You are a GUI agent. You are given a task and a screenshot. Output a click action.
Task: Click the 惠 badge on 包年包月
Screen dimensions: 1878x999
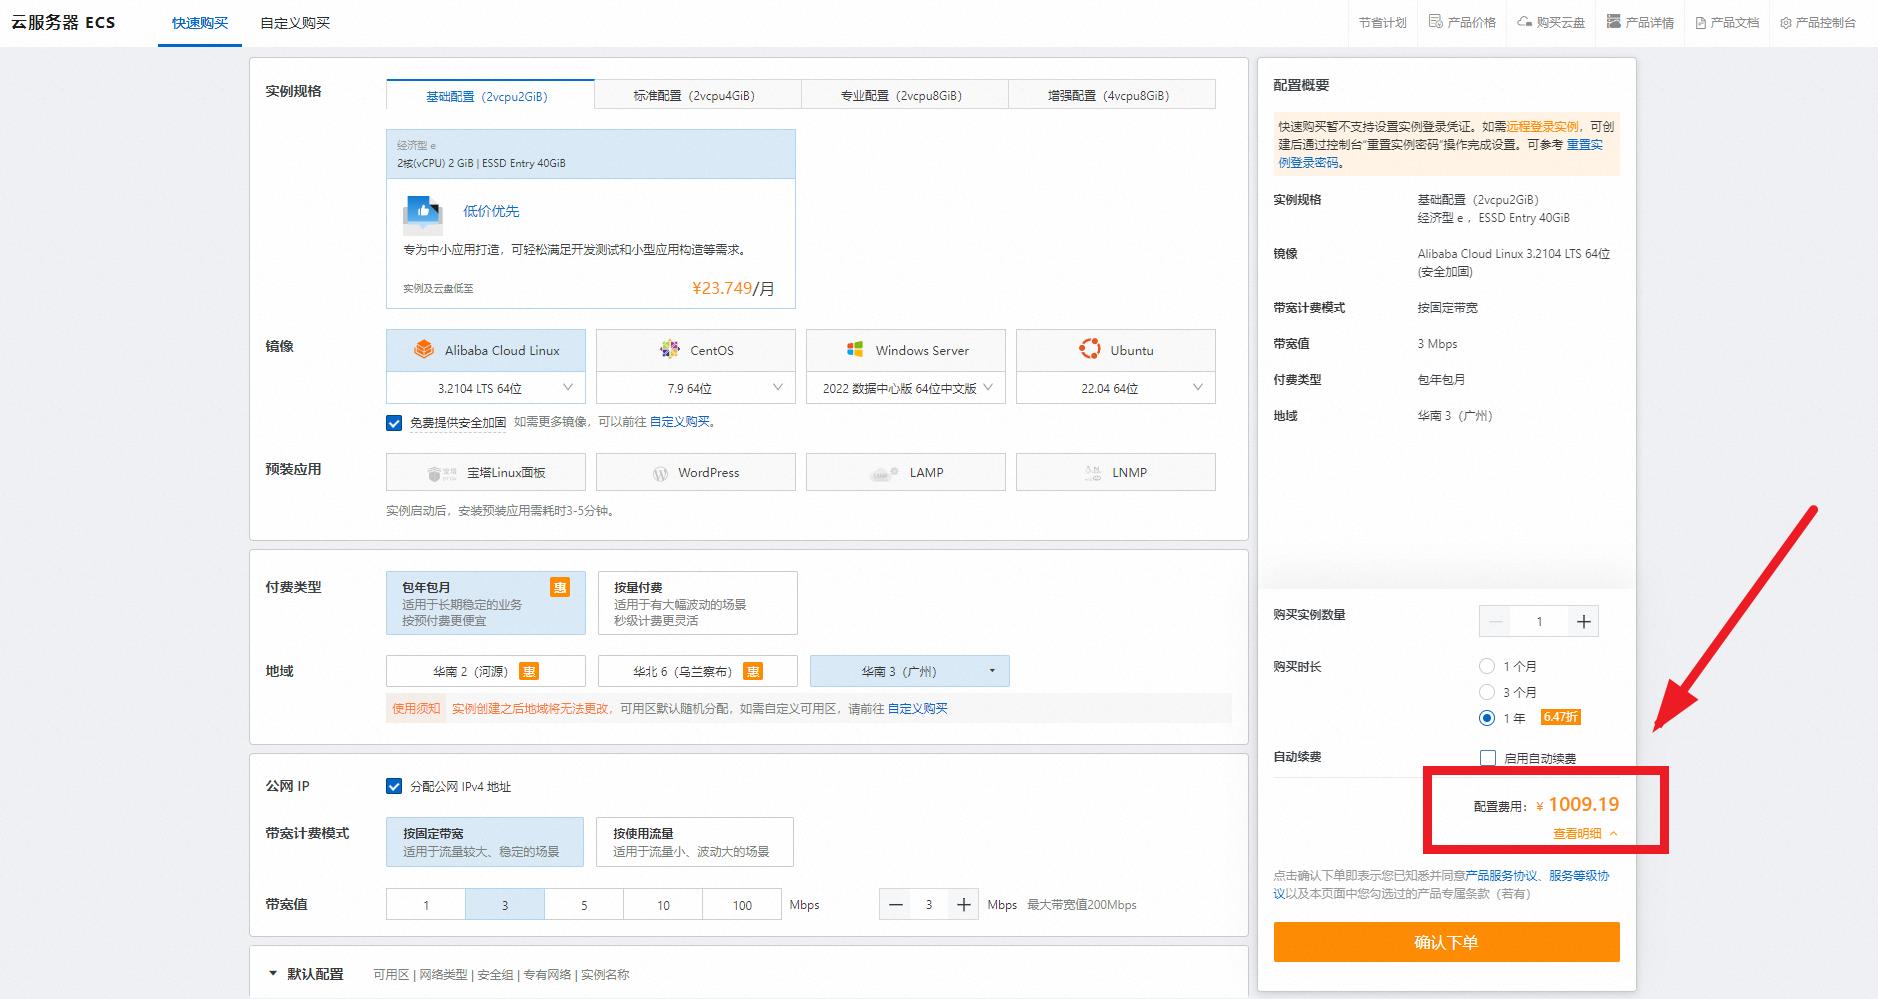(x=560, y=587)
